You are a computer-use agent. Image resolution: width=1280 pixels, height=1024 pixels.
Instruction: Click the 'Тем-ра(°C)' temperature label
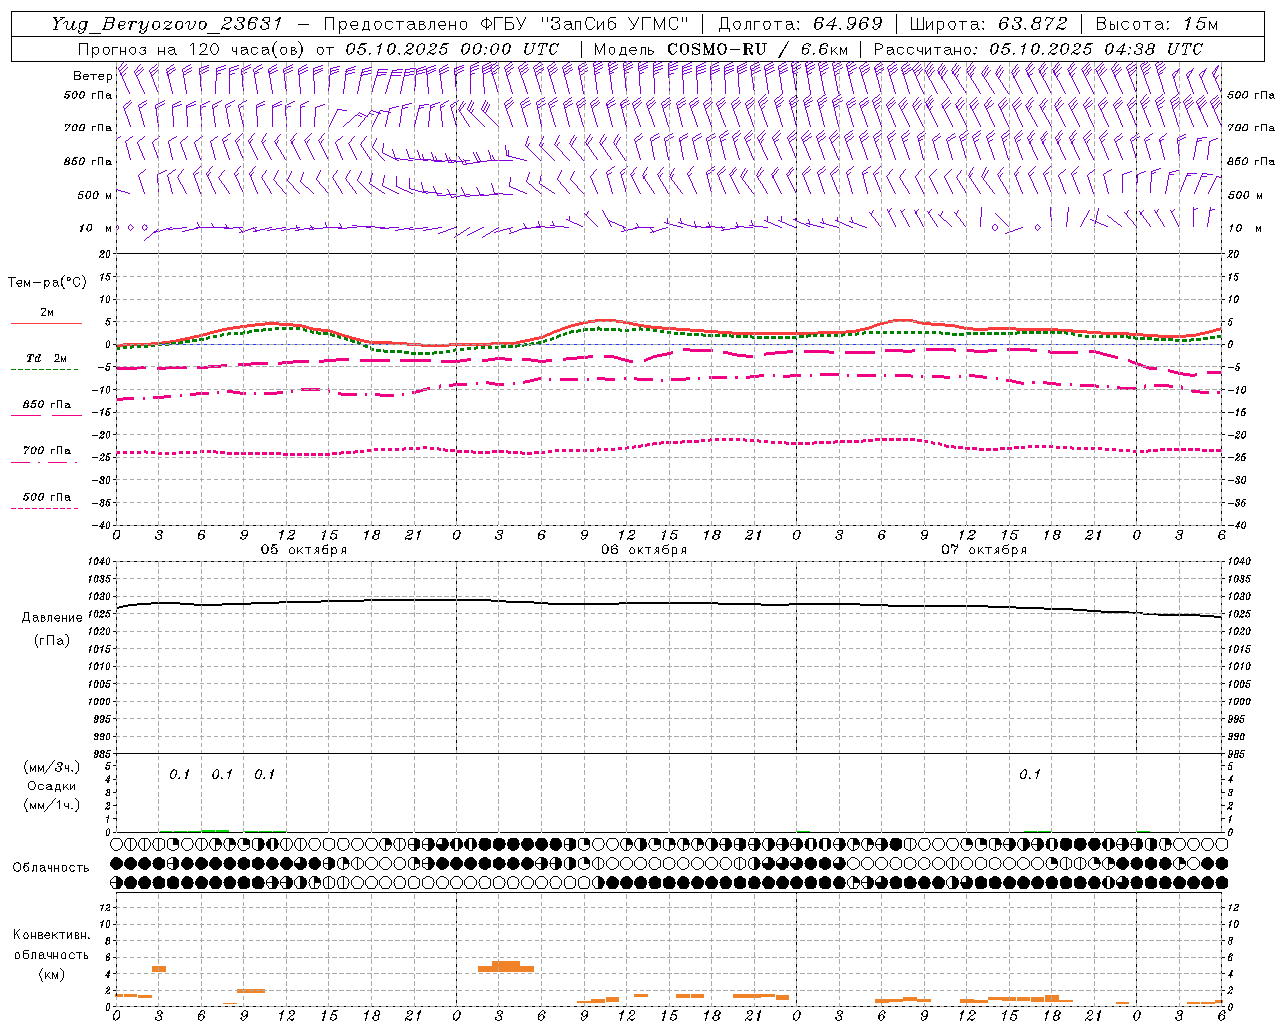tap(47, 283)
